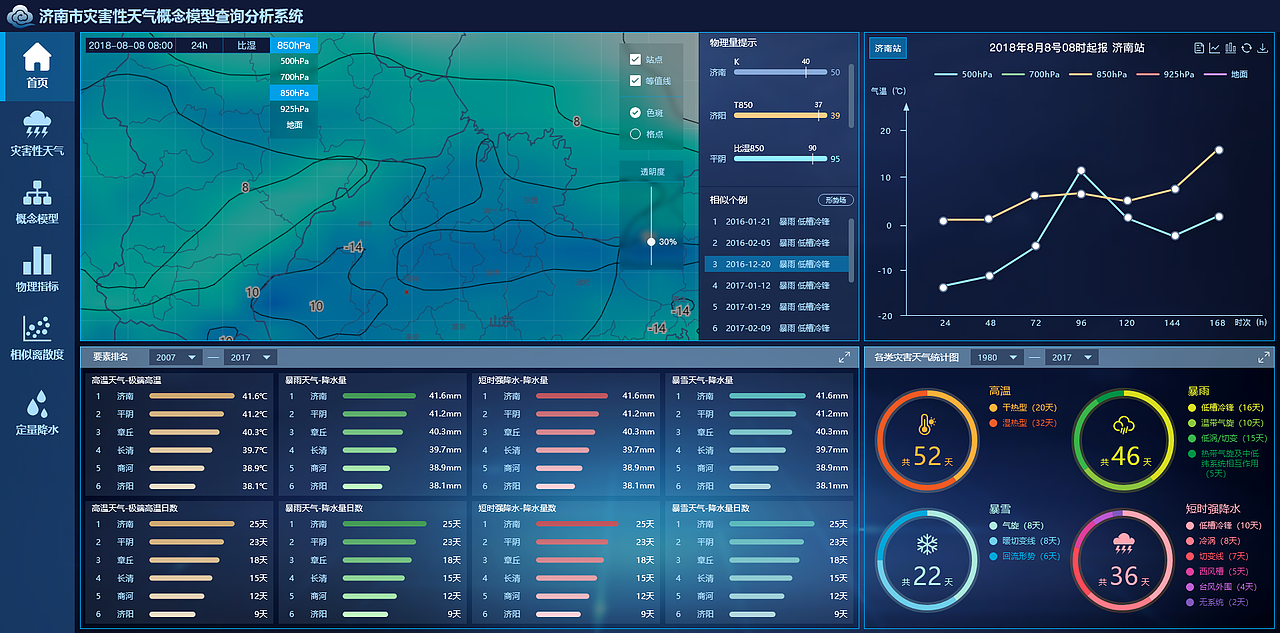Open 定量降水 water drops sidebar icon

[x=37, y=403]
